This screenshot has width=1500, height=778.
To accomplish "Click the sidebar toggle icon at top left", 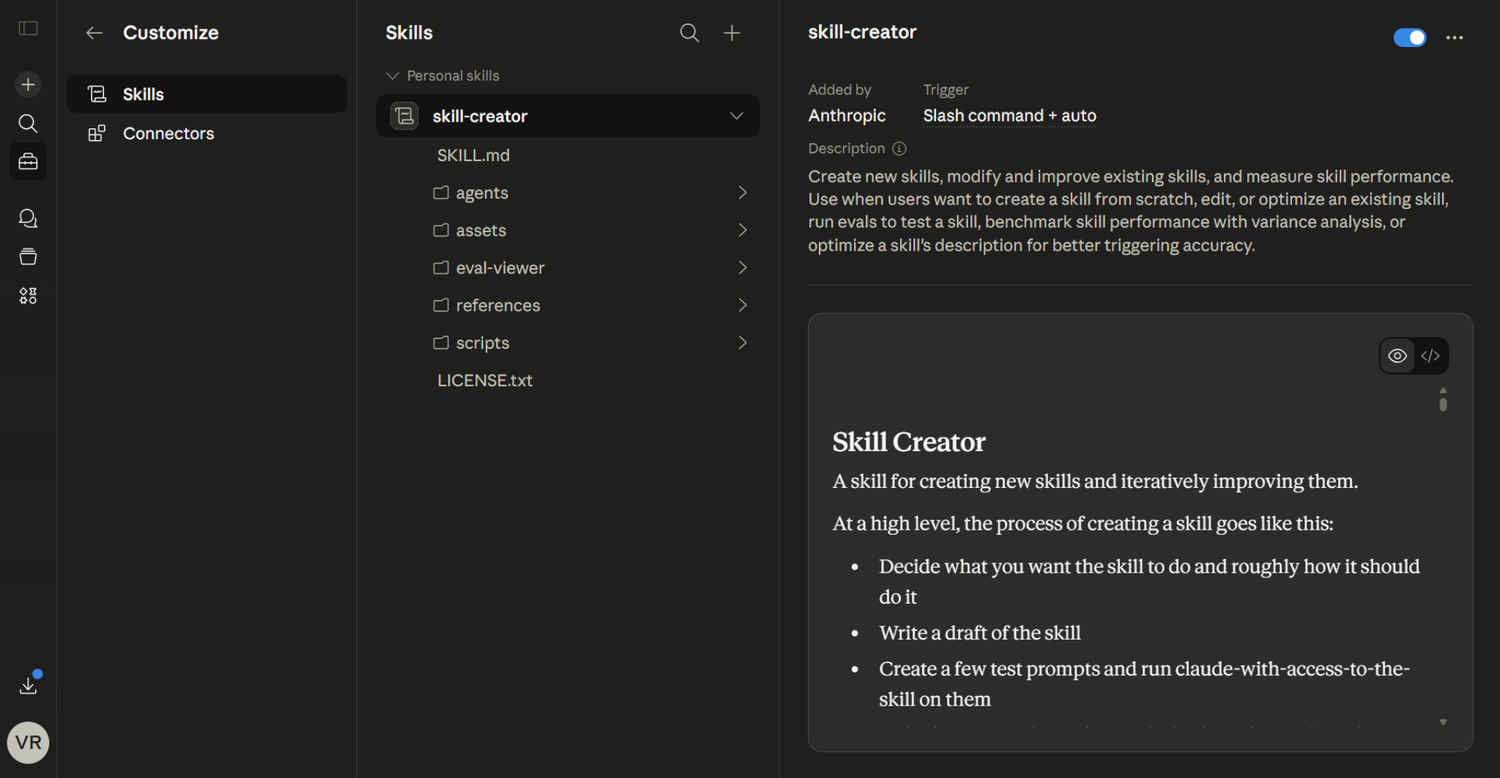I will click(28, 28).
